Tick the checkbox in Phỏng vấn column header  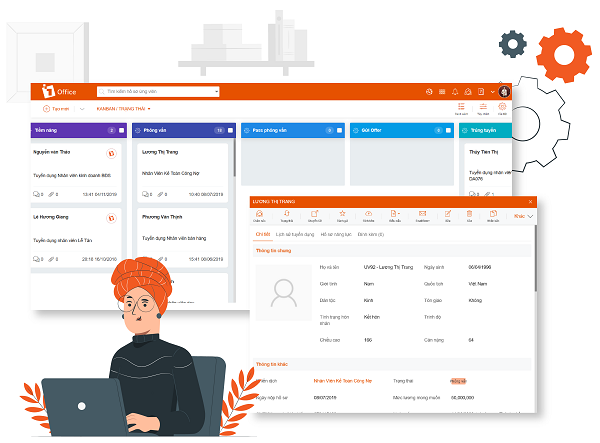point(230,130)
